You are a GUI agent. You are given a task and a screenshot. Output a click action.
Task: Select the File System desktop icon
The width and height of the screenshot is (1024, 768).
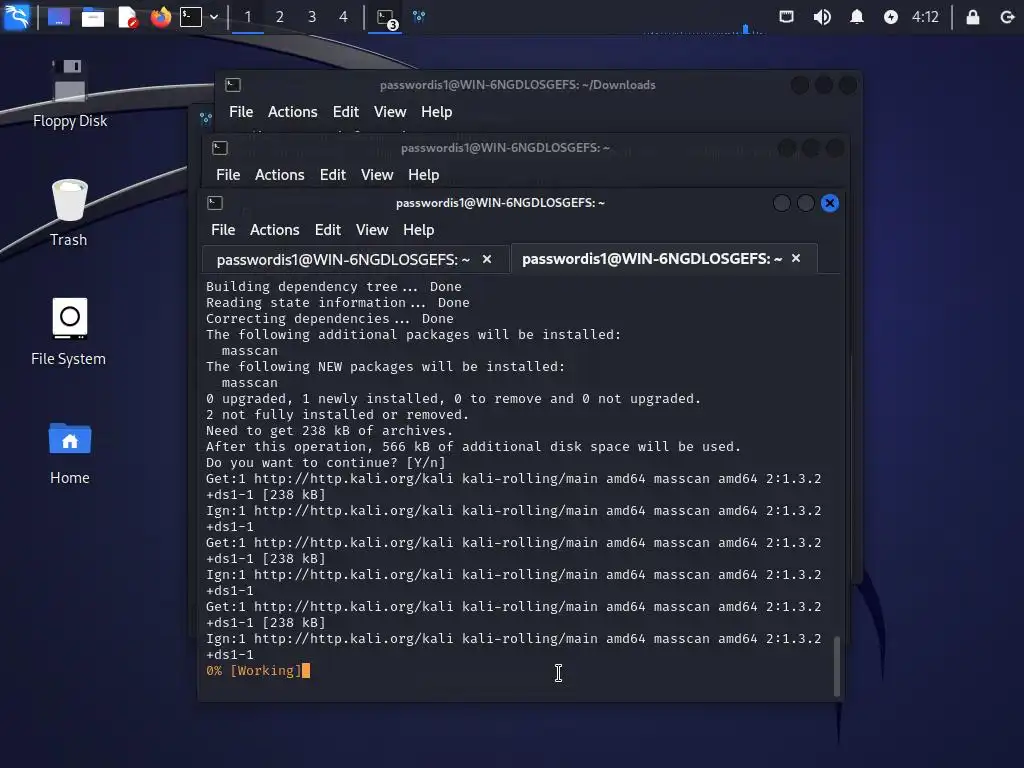coord(69,332)
